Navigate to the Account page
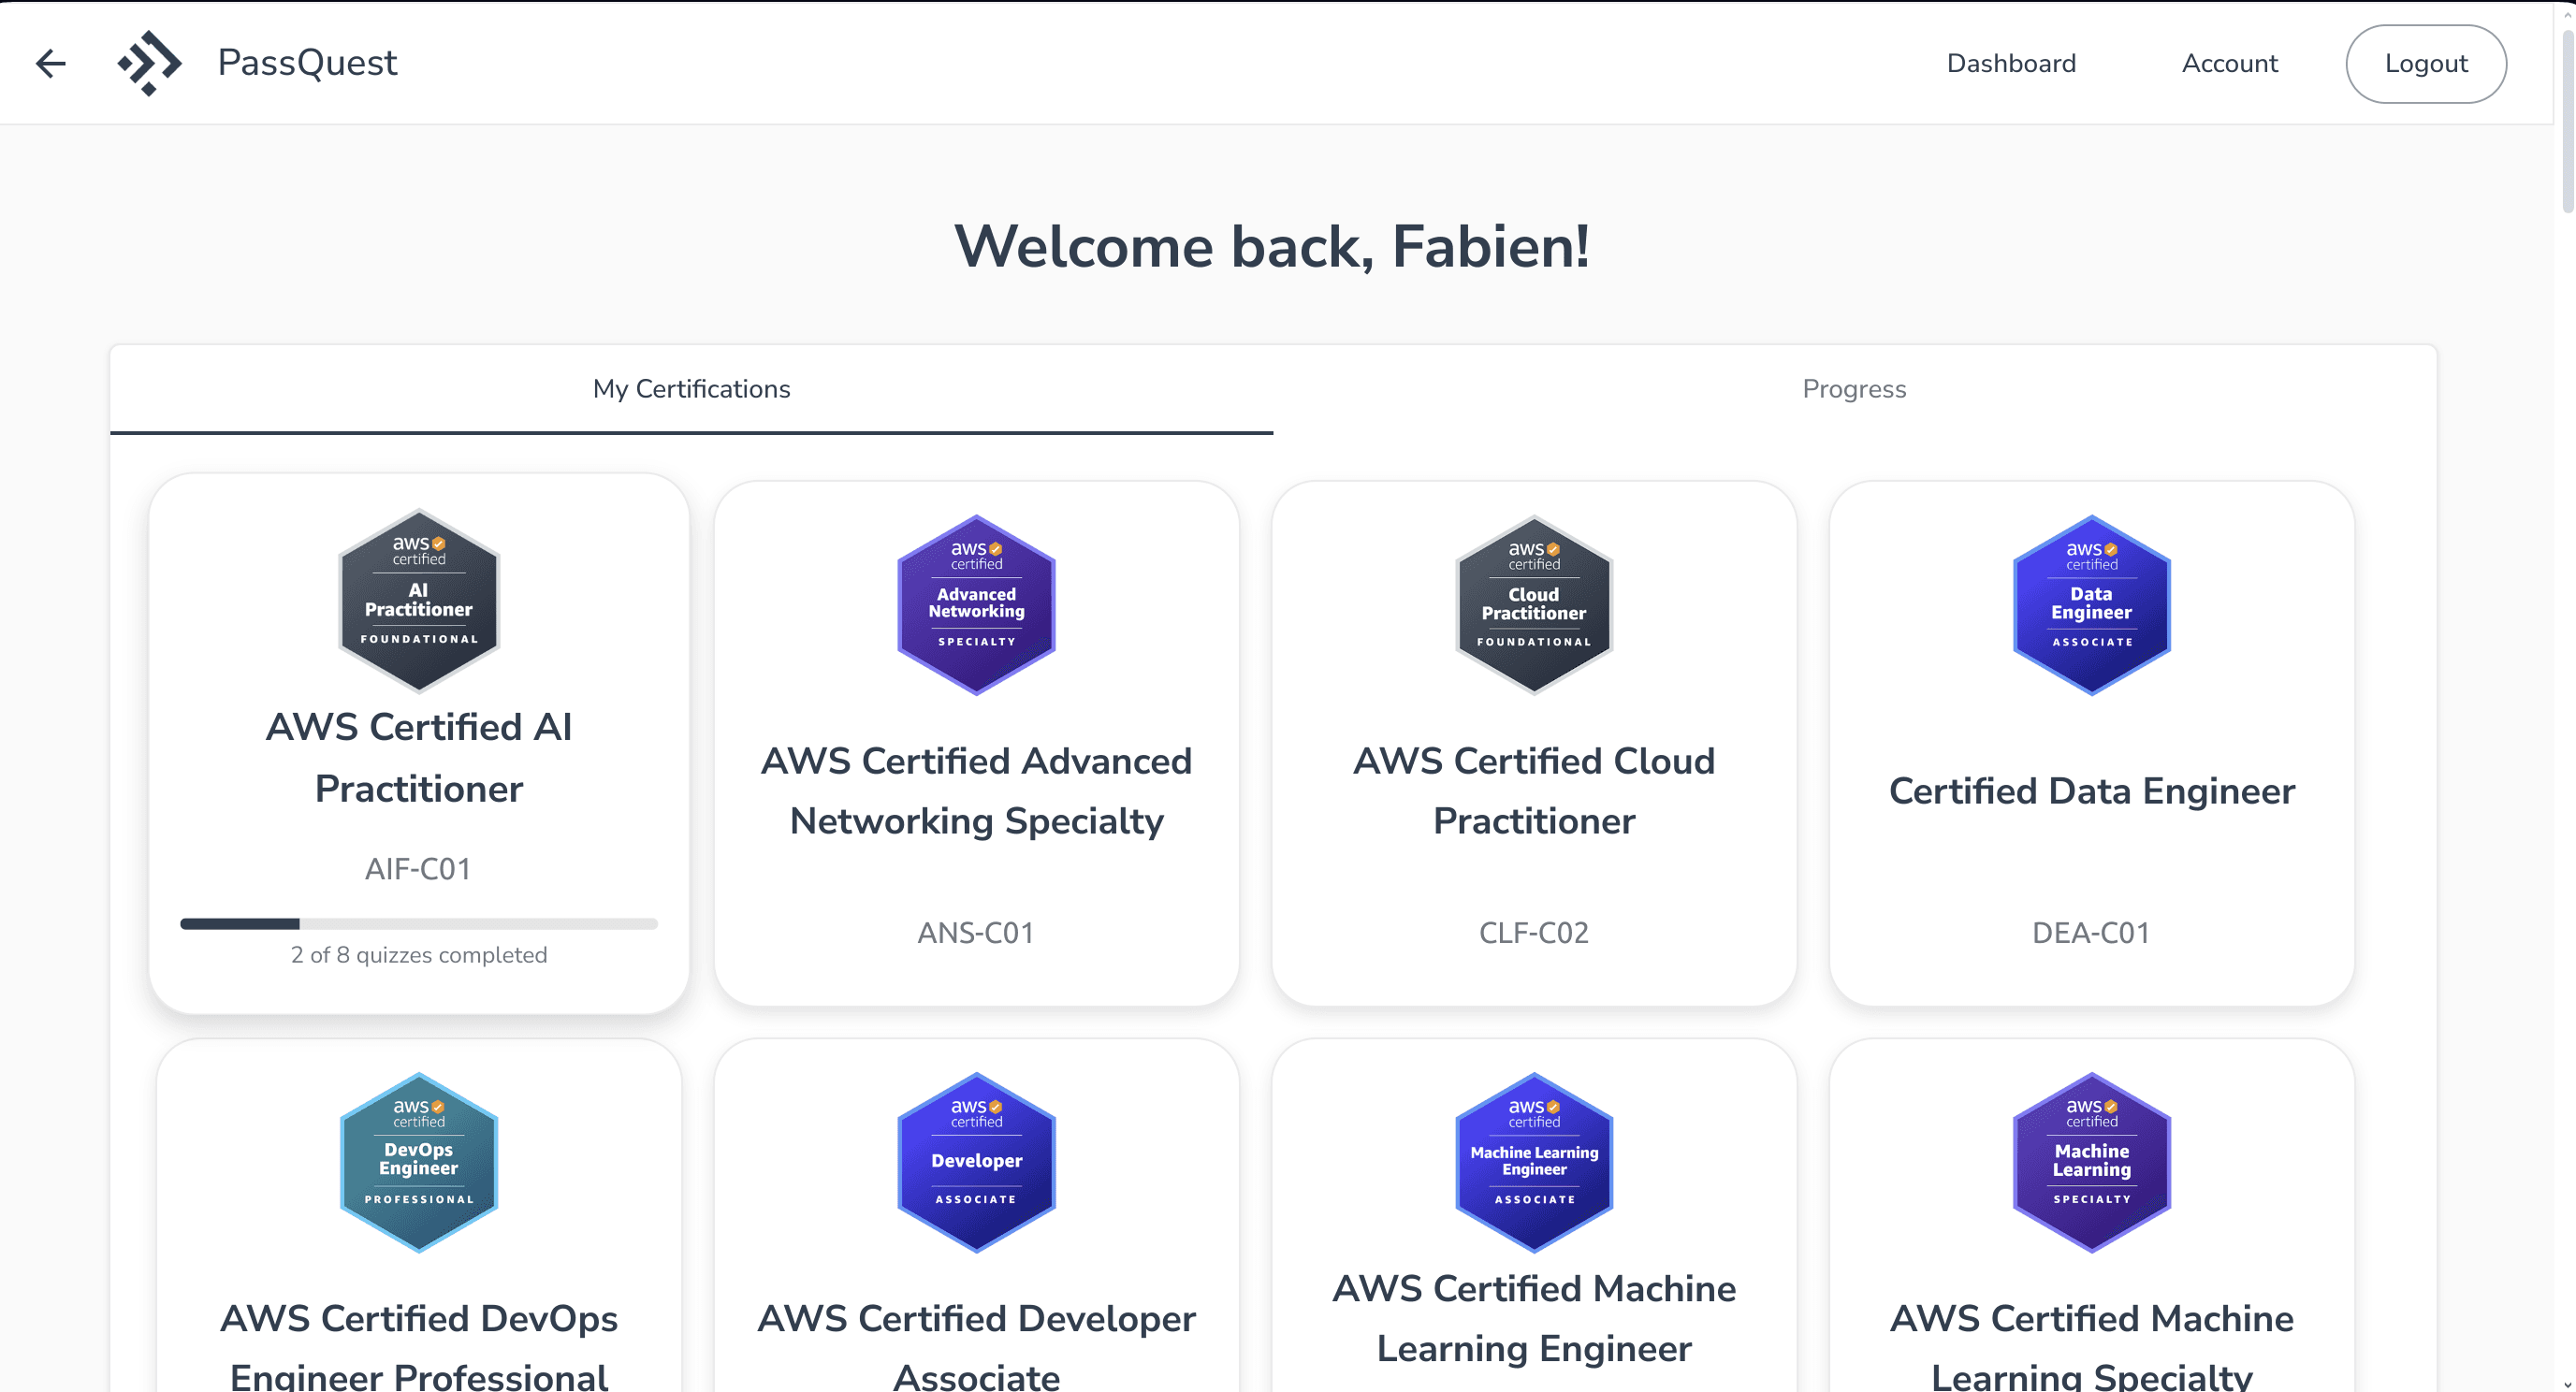 coord(2230,62)
